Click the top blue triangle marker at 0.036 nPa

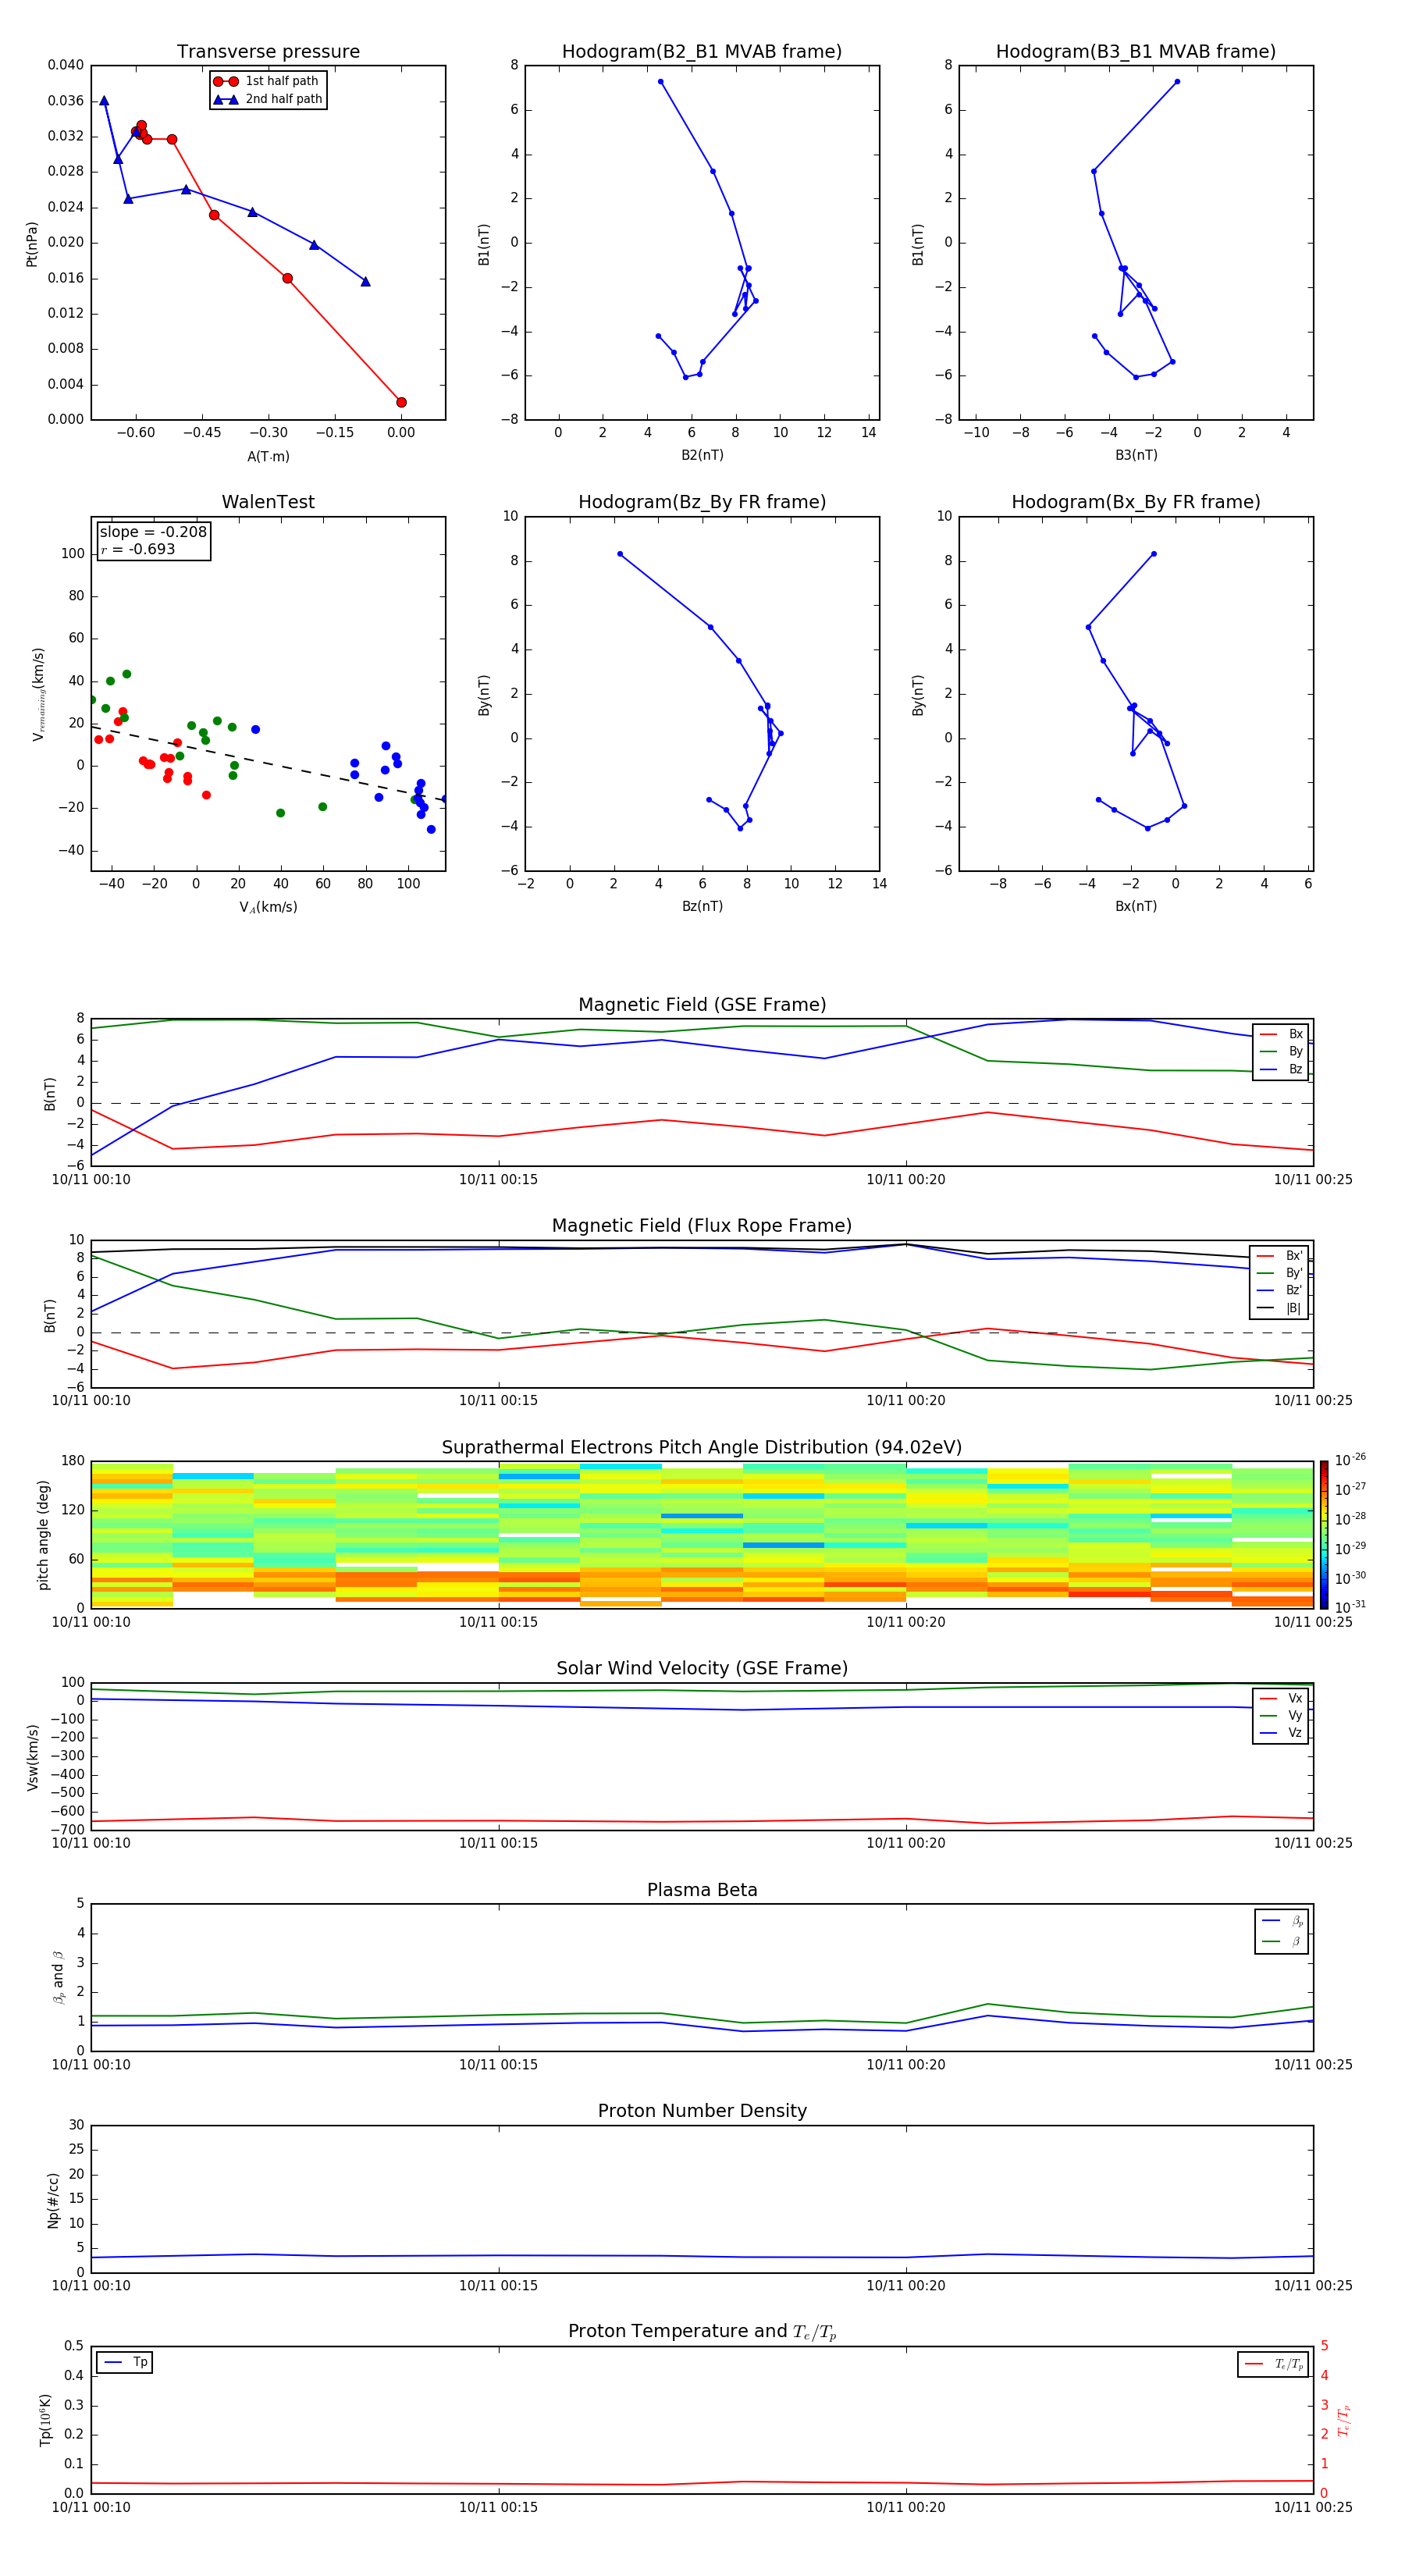point(104,100)
